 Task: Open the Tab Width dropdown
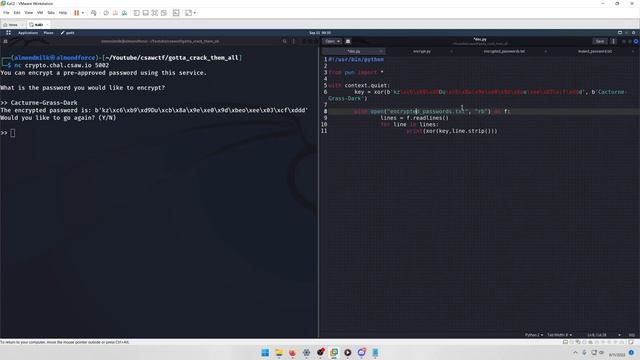tap(559, 335)
